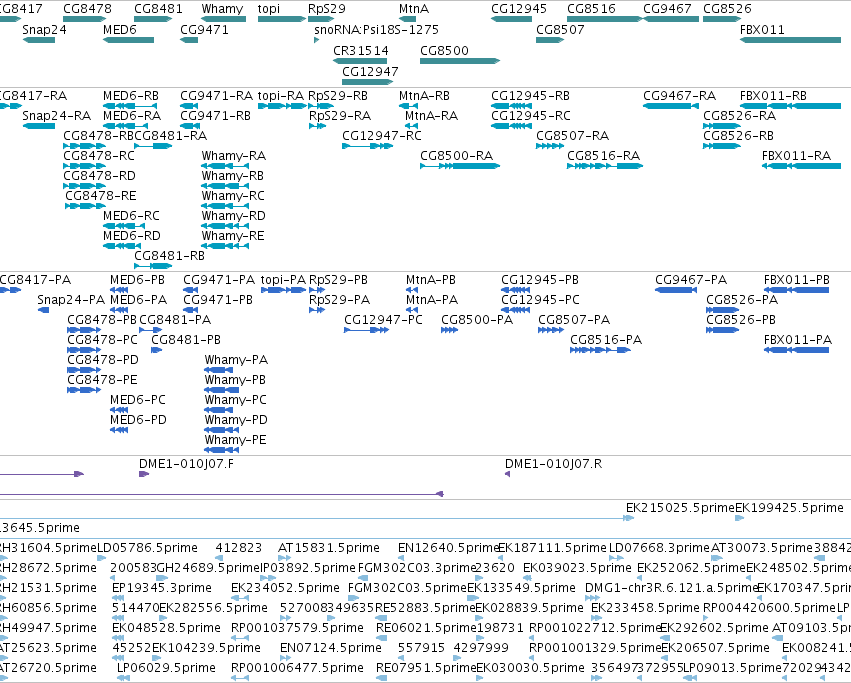851x683 pixels.
Task: Click the MtnA-RB transcript label
Action: tap(424, 96)
